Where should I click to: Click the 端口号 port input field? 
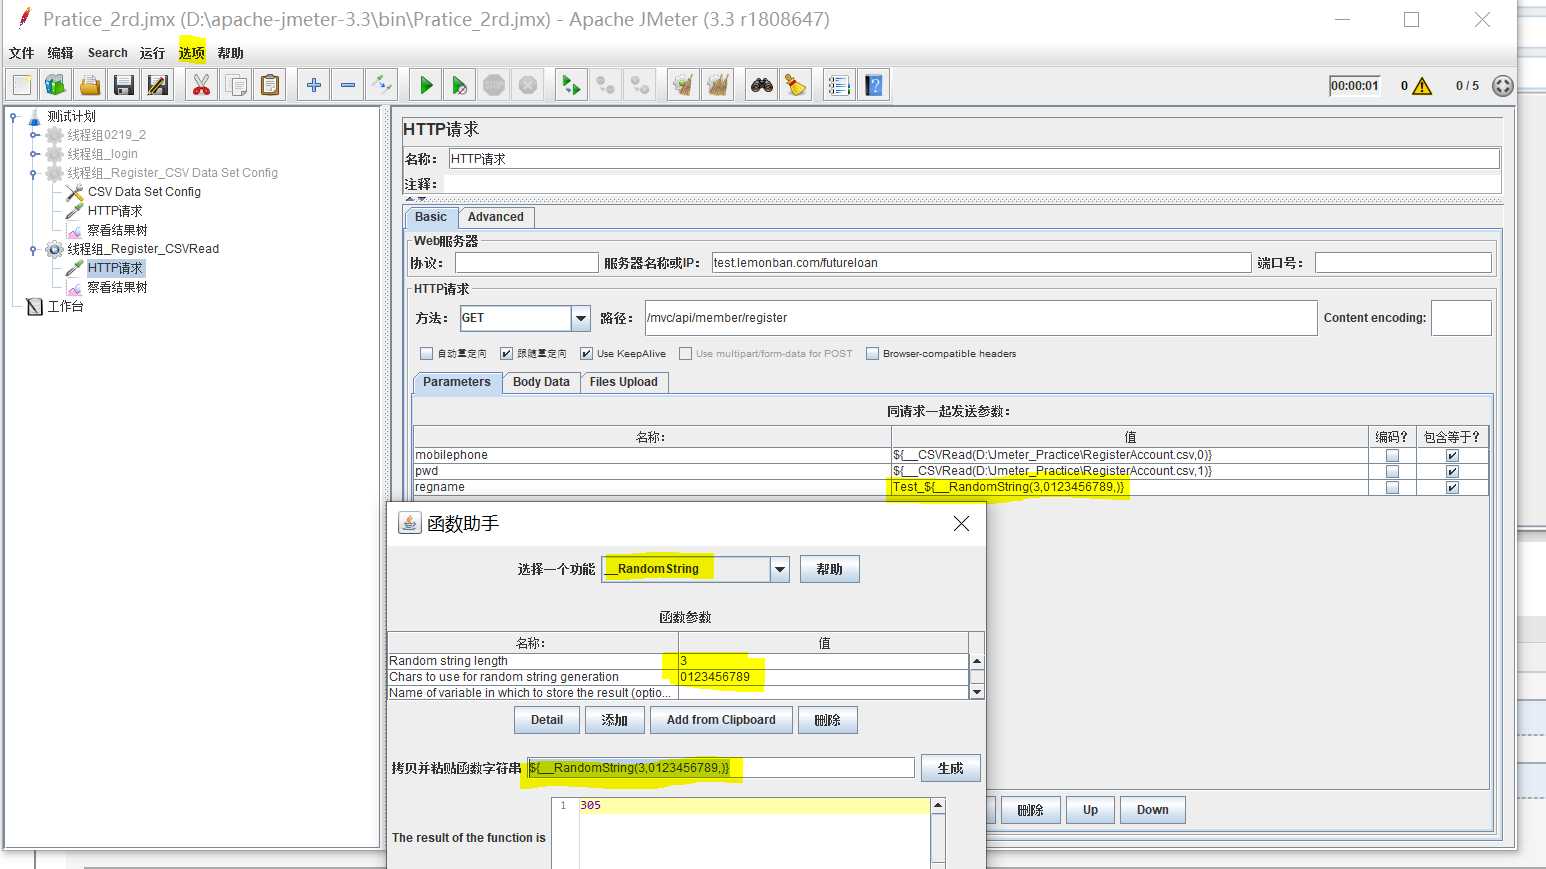(x=1403, y=263)
